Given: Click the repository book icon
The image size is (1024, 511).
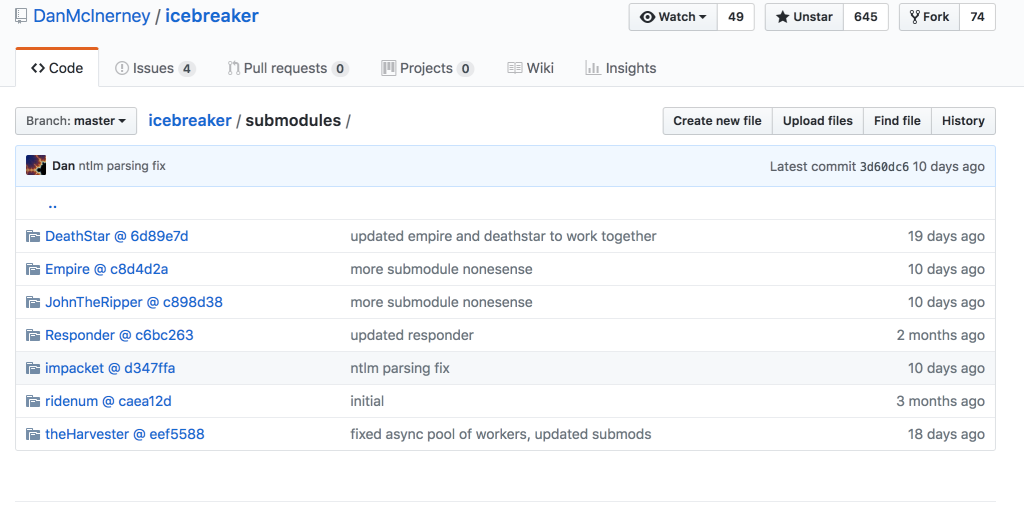Looking at the screenshot, I should [x=21, y=16].
